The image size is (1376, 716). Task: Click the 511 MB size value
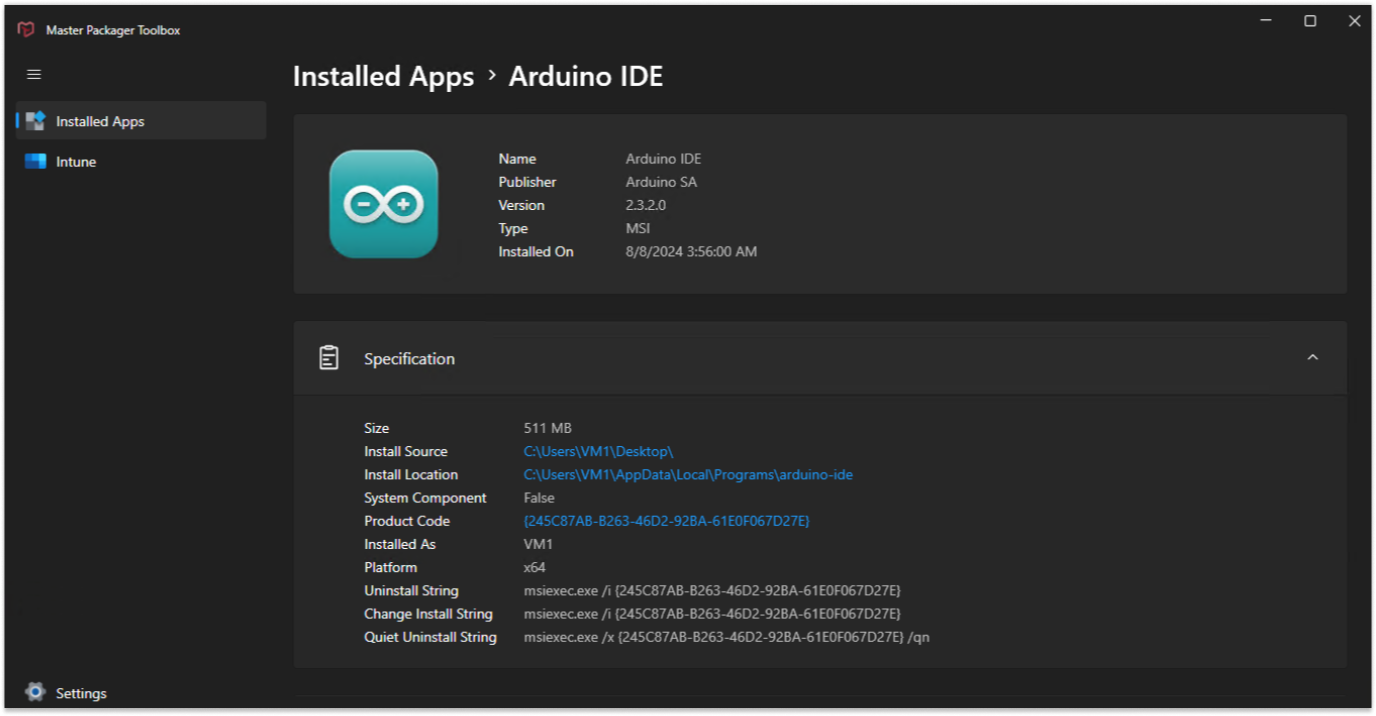(x=548, y=428)
